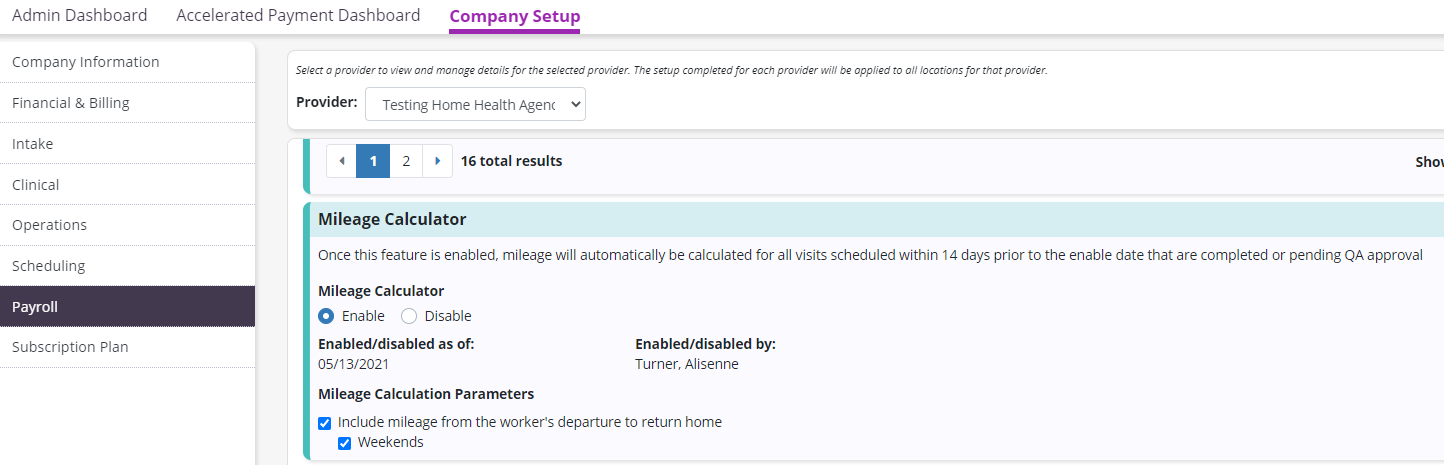Go to next results page arrow
The image size is (1444, 465).
pos(437,161)
